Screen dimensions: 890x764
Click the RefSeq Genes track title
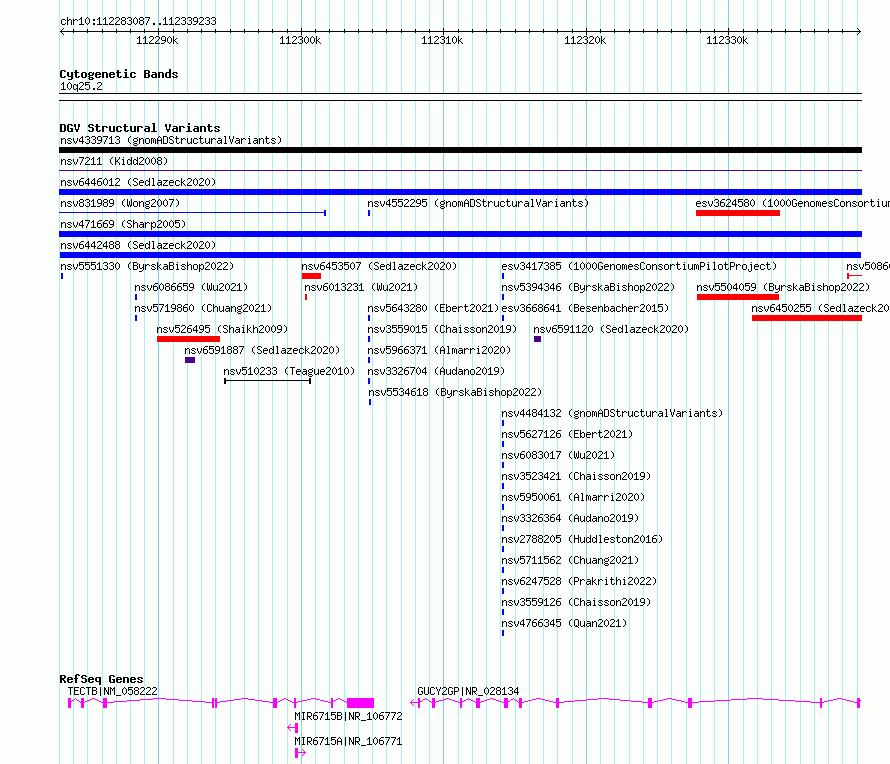pyautogui.click(x=101, y=679)
